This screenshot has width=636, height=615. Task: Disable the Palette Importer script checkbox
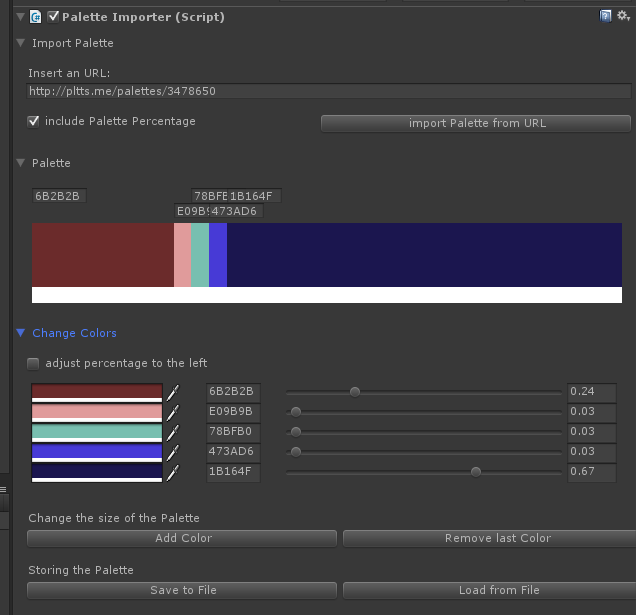pos(53,17)
